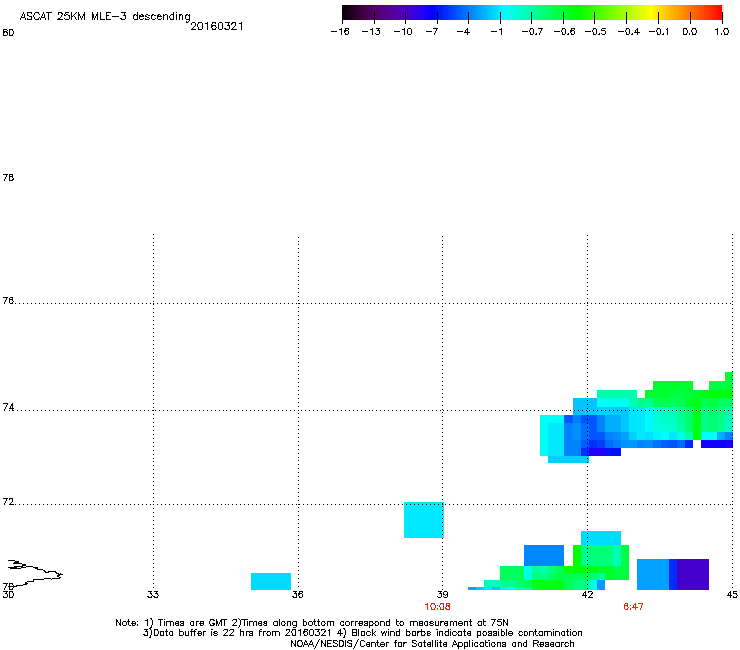Click the longitude axis label '33'
740x650 pixels.
[152, 595]
